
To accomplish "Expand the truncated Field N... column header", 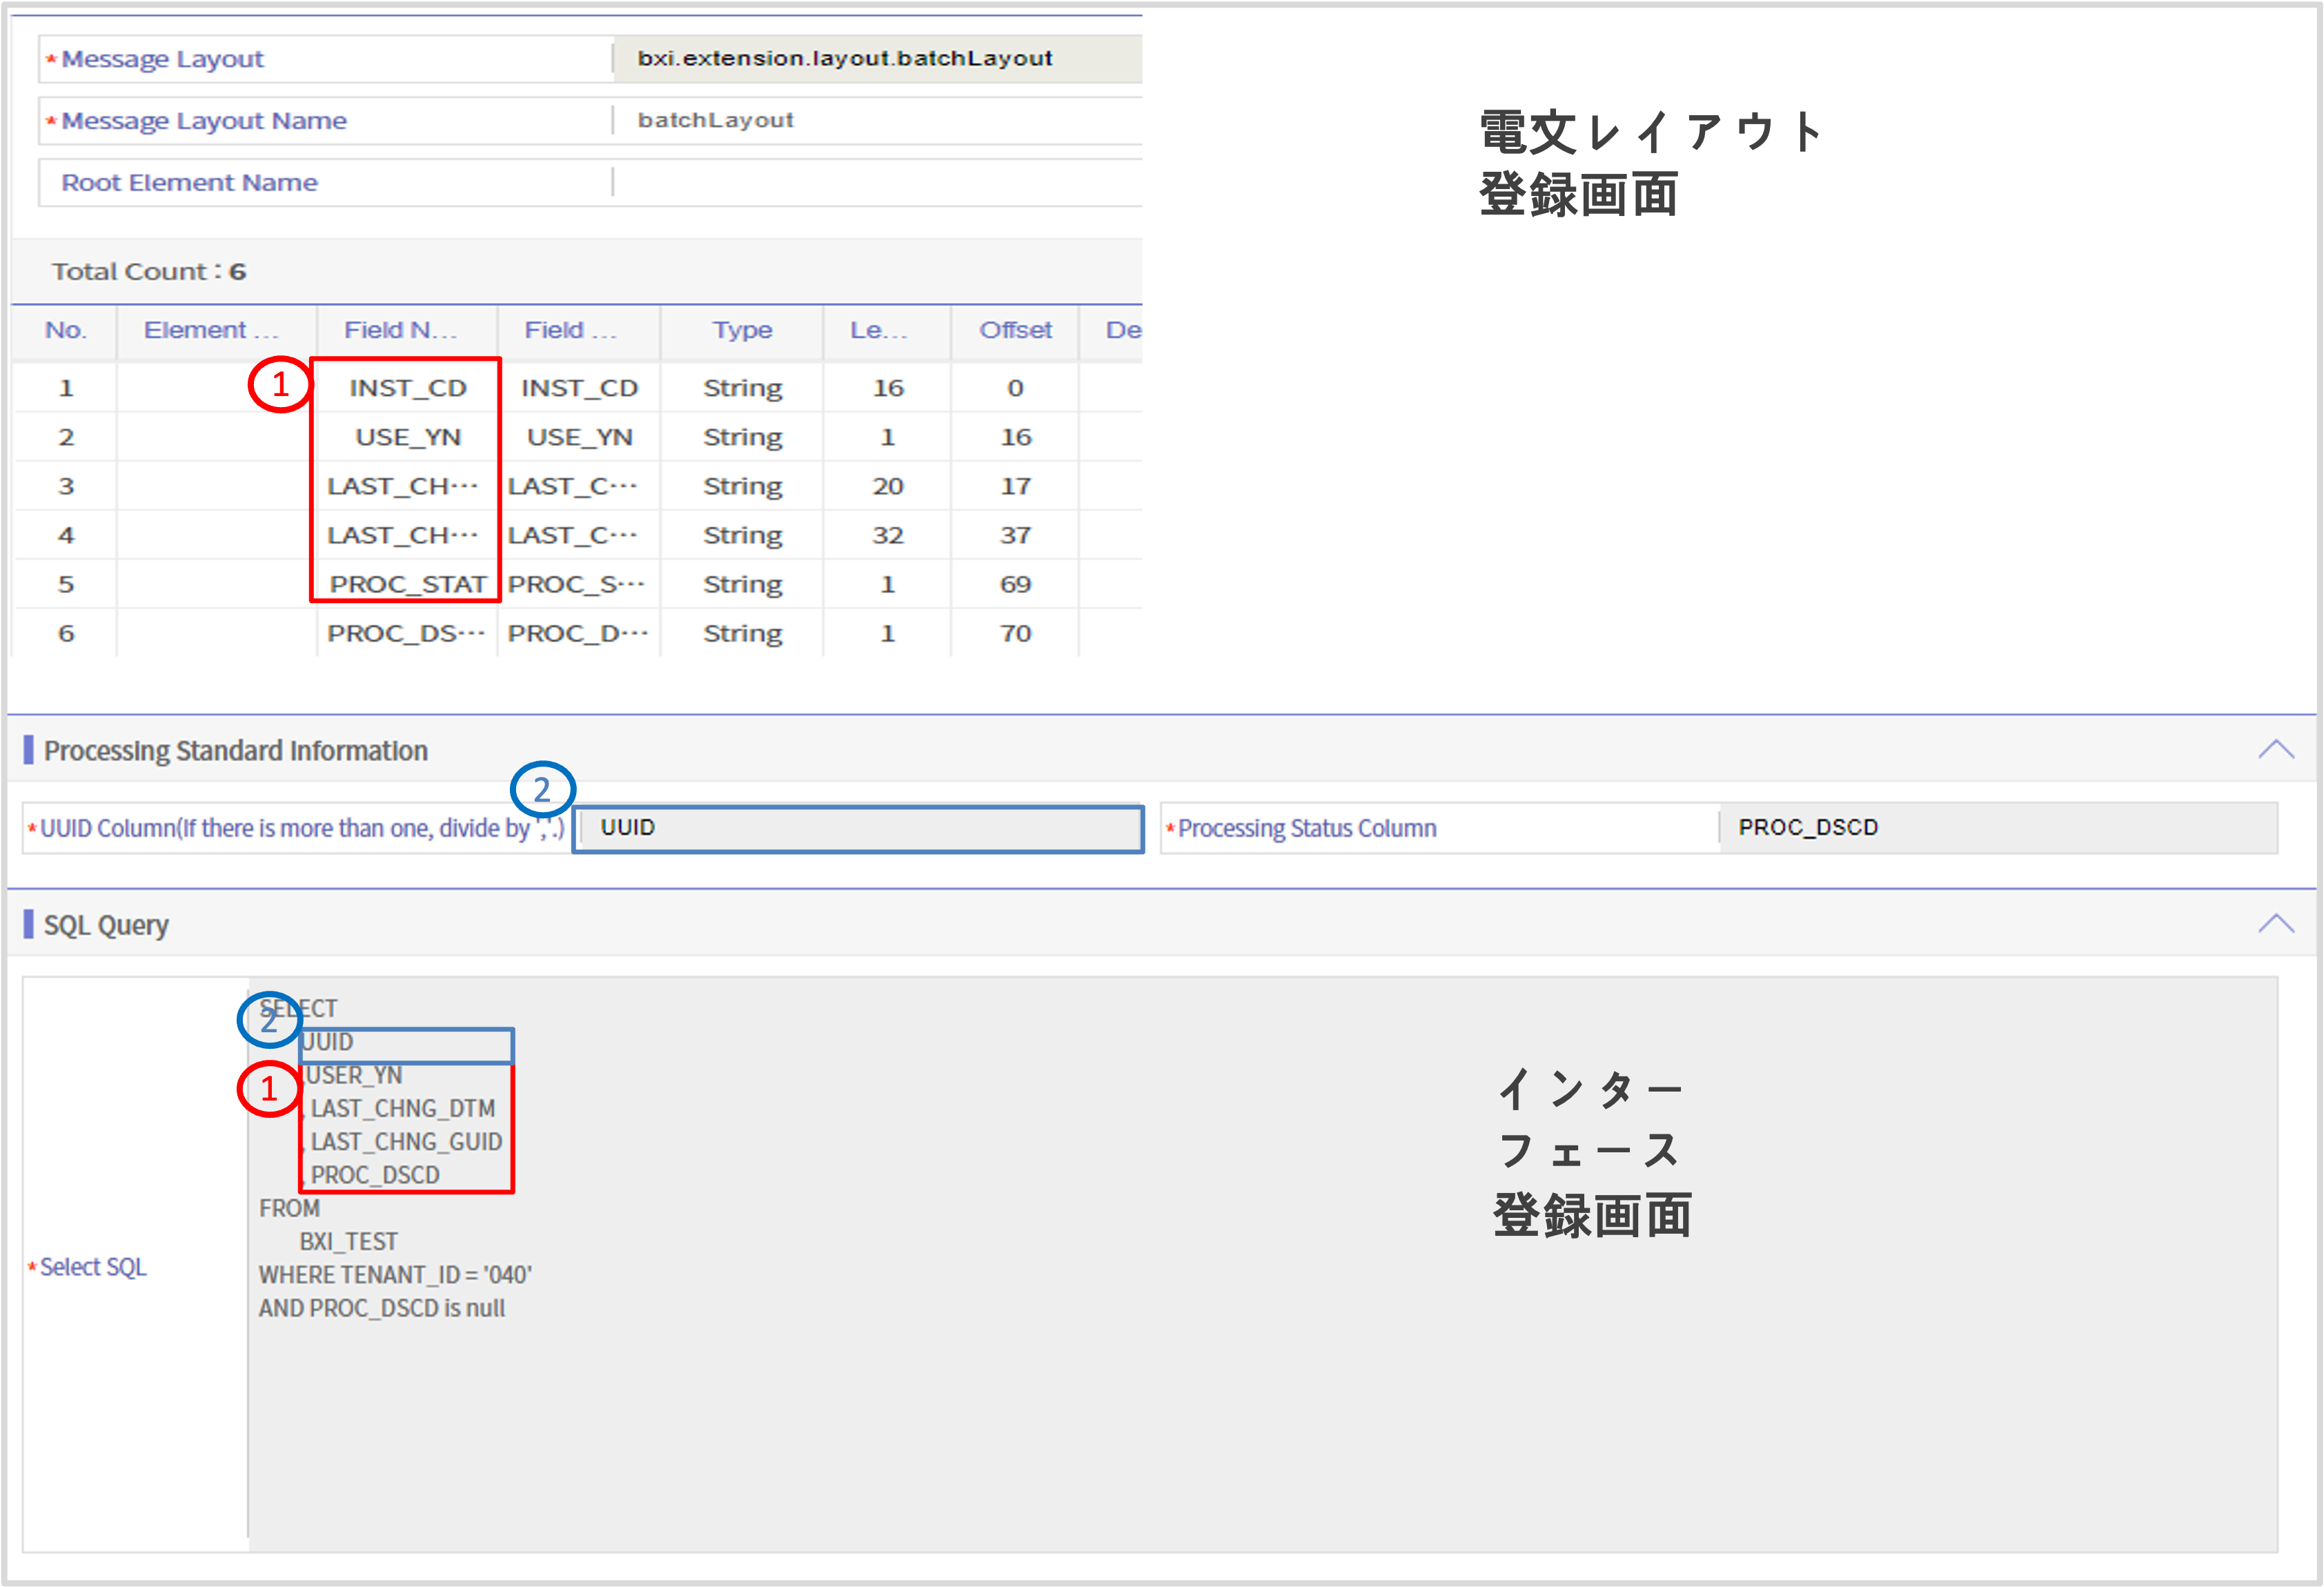I will click(404, 330).
